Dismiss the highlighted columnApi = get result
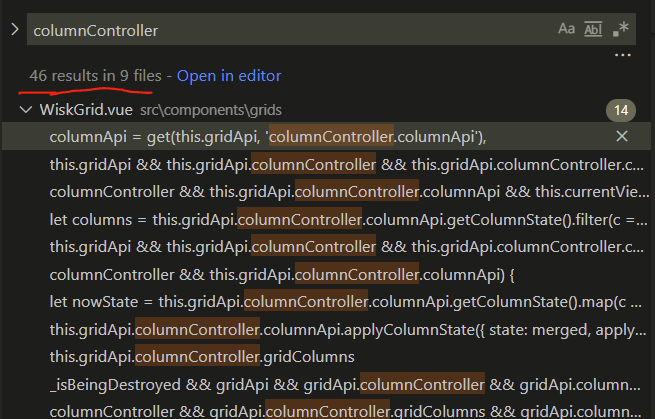The width and height of the screenshot is (655, 419). click(x=622, y=136)
